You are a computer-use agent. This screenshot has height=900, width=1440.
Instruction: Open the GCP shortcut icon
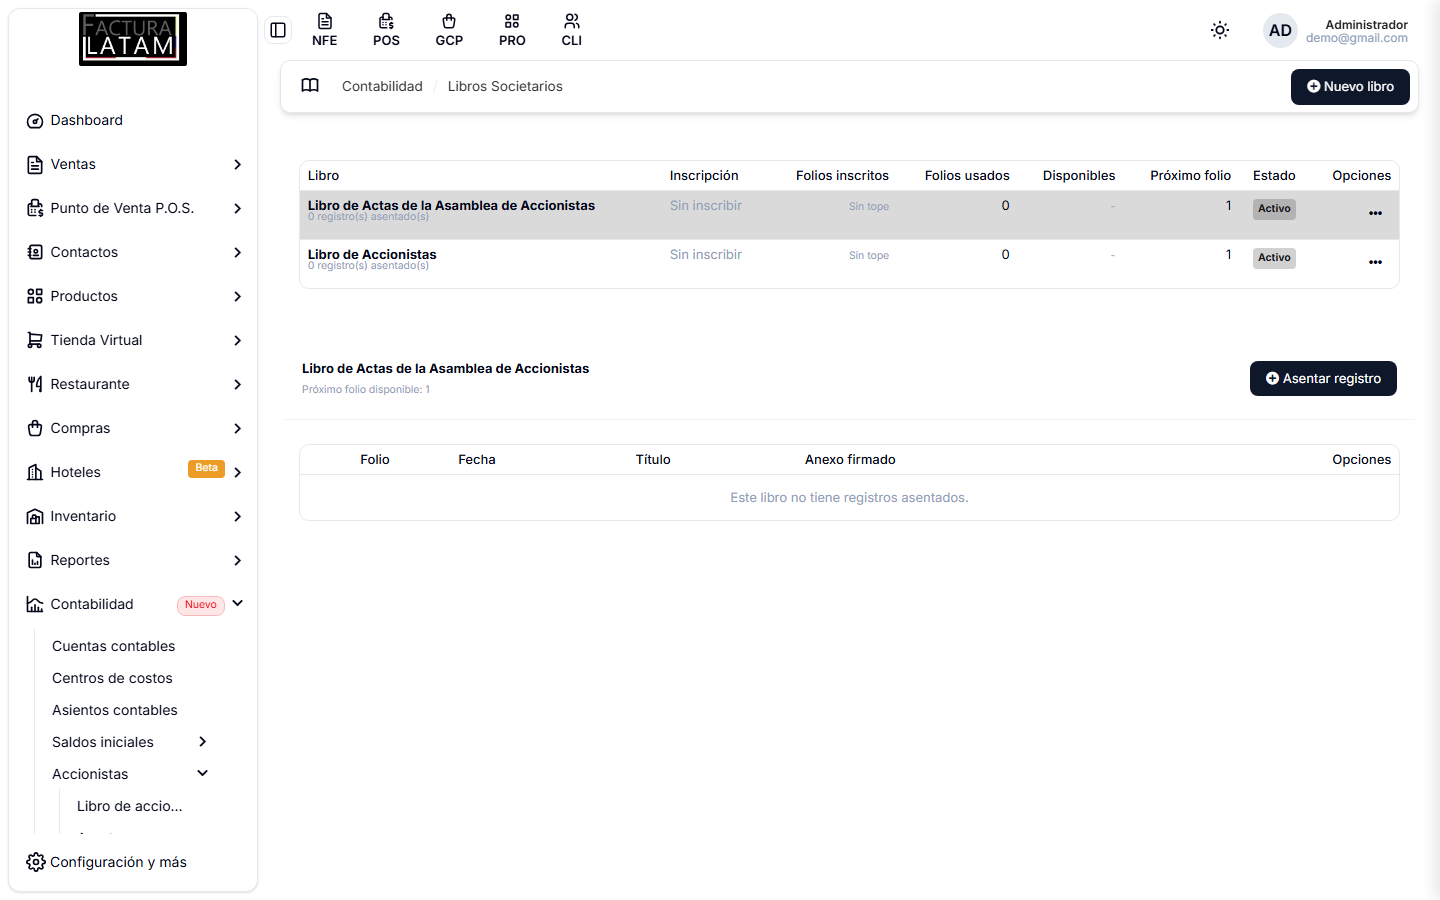449,30
